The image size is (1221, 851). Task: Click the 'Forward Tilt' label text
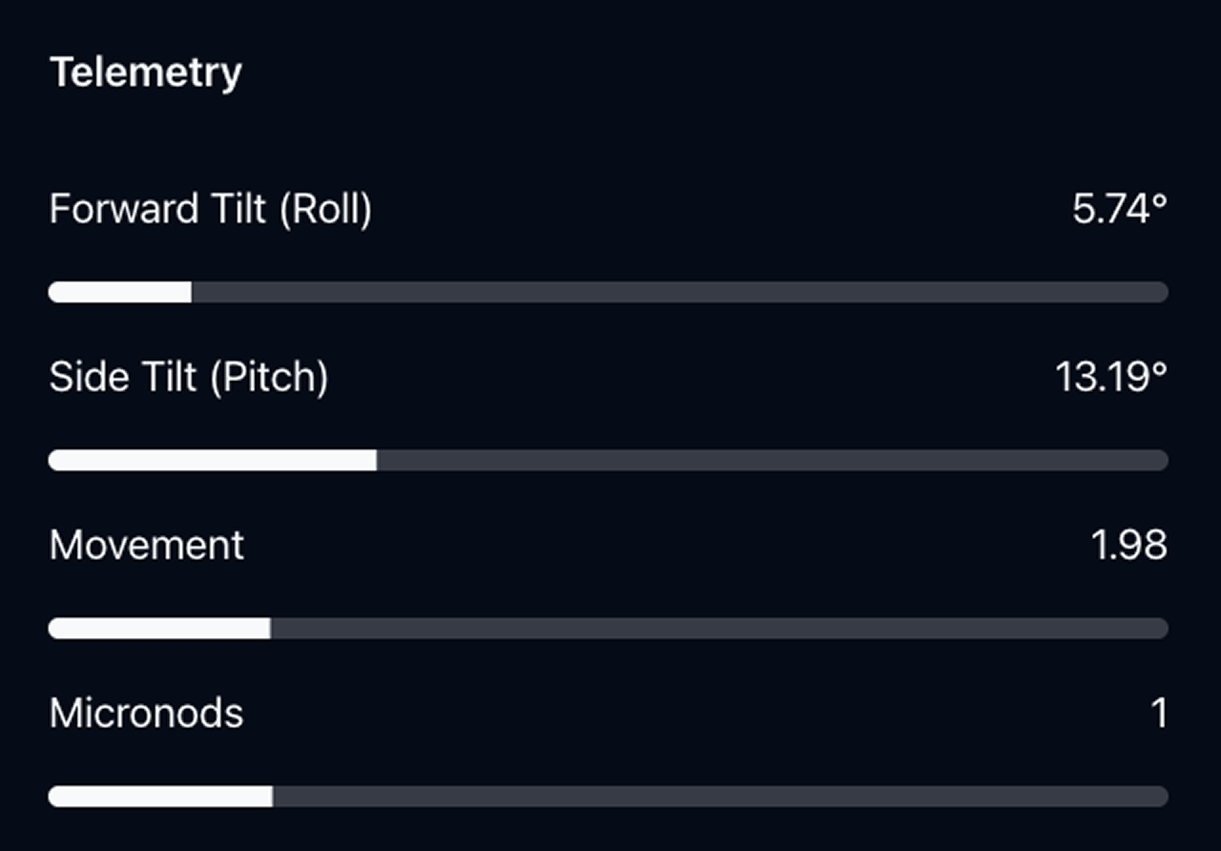[x=160, y=210]
